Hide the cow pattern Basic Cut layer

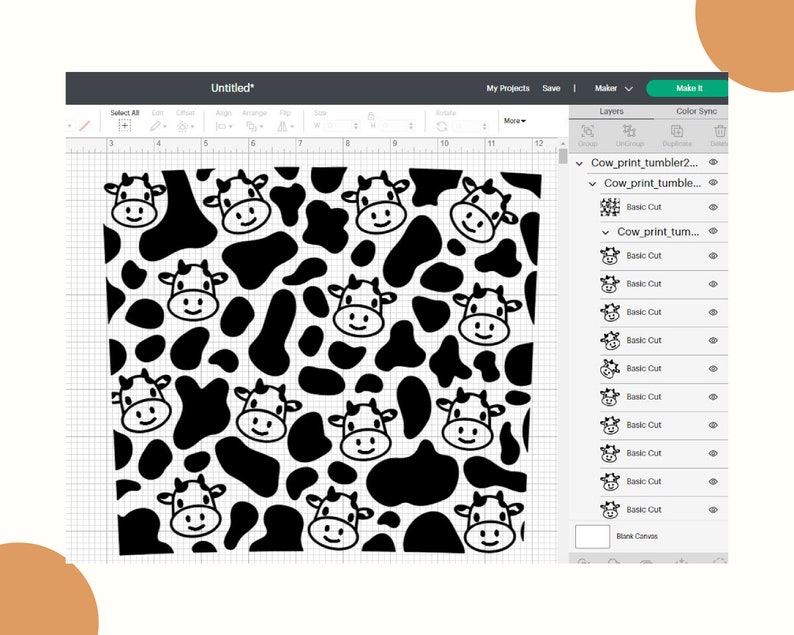pos(713,207)
